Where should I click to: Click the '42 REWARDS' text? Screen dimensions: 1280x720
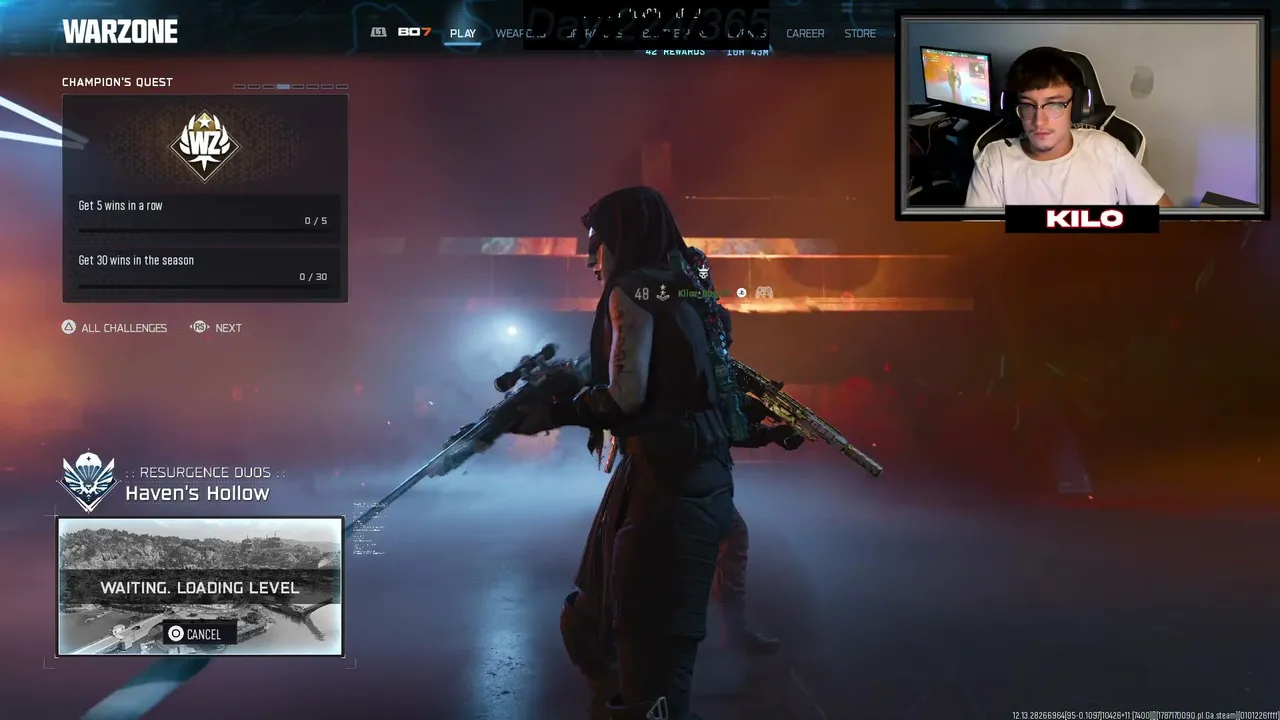pos(675,52)
